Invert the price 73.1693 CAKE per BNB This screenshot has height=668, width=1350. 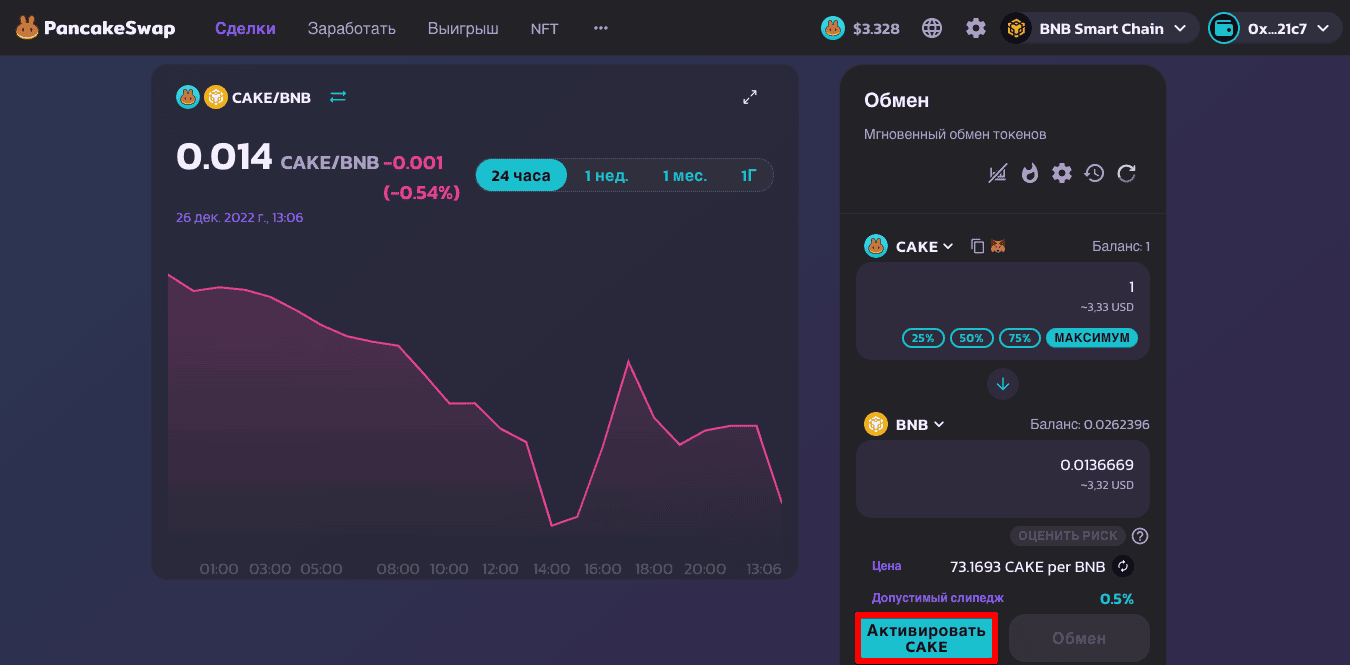pyautogui.click(x=1123, y=567)
